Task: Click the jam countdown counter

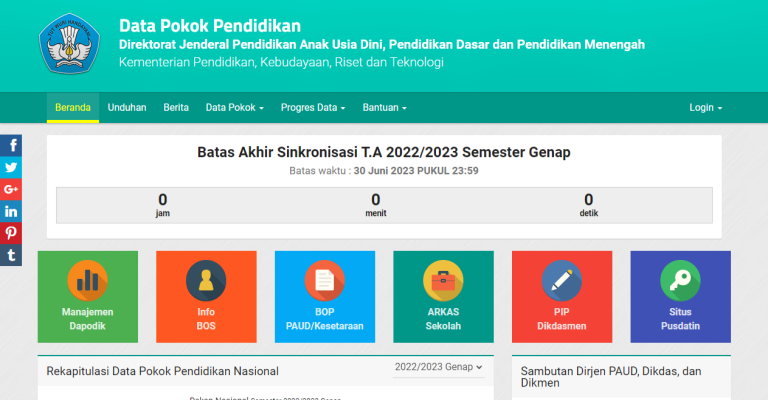Action: point(163,205)
